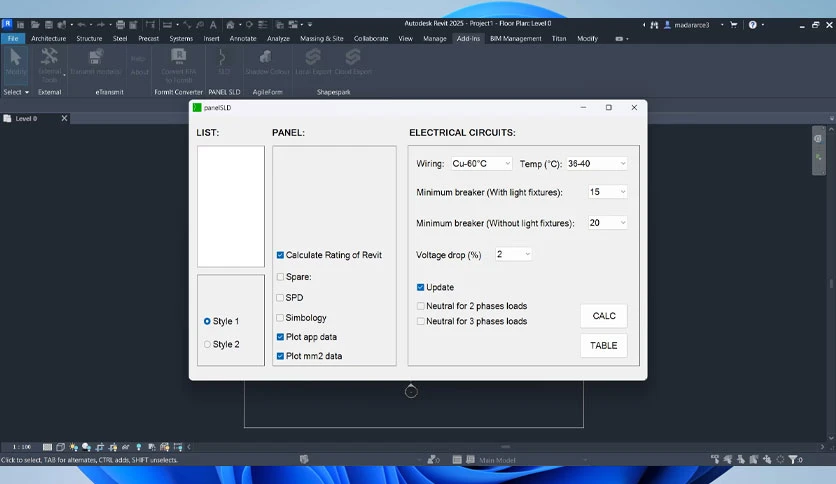The height and width of the screenshot is (484, 836).
Task: Click the Open folder icon in quick access toolbar
Action: coord(35,25)
